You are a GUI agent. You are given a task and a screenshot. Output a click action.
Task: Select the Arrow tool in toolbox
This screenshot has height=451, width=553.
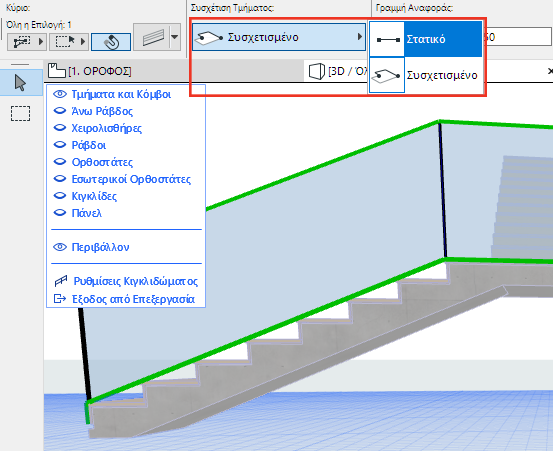click(20, 83)
